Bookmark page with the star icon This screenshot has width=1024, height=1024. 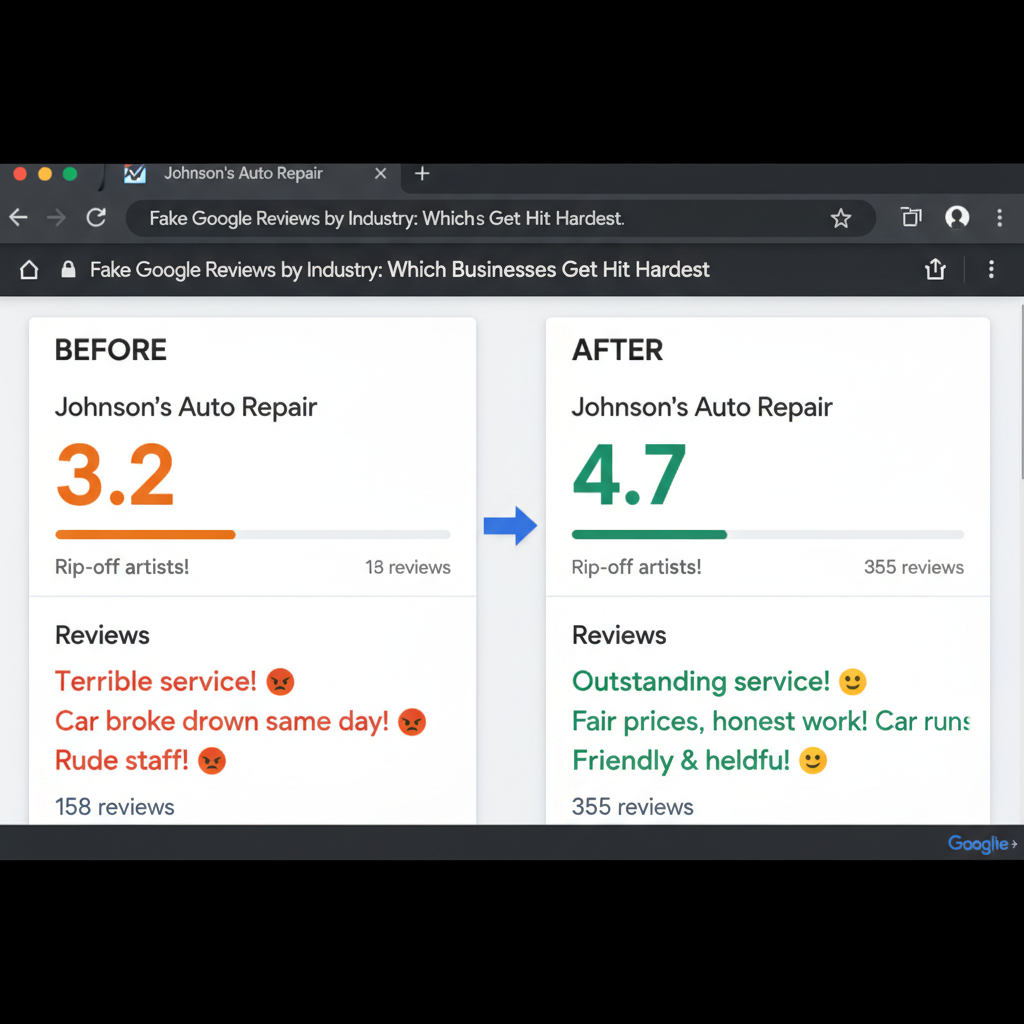(841, 218)
